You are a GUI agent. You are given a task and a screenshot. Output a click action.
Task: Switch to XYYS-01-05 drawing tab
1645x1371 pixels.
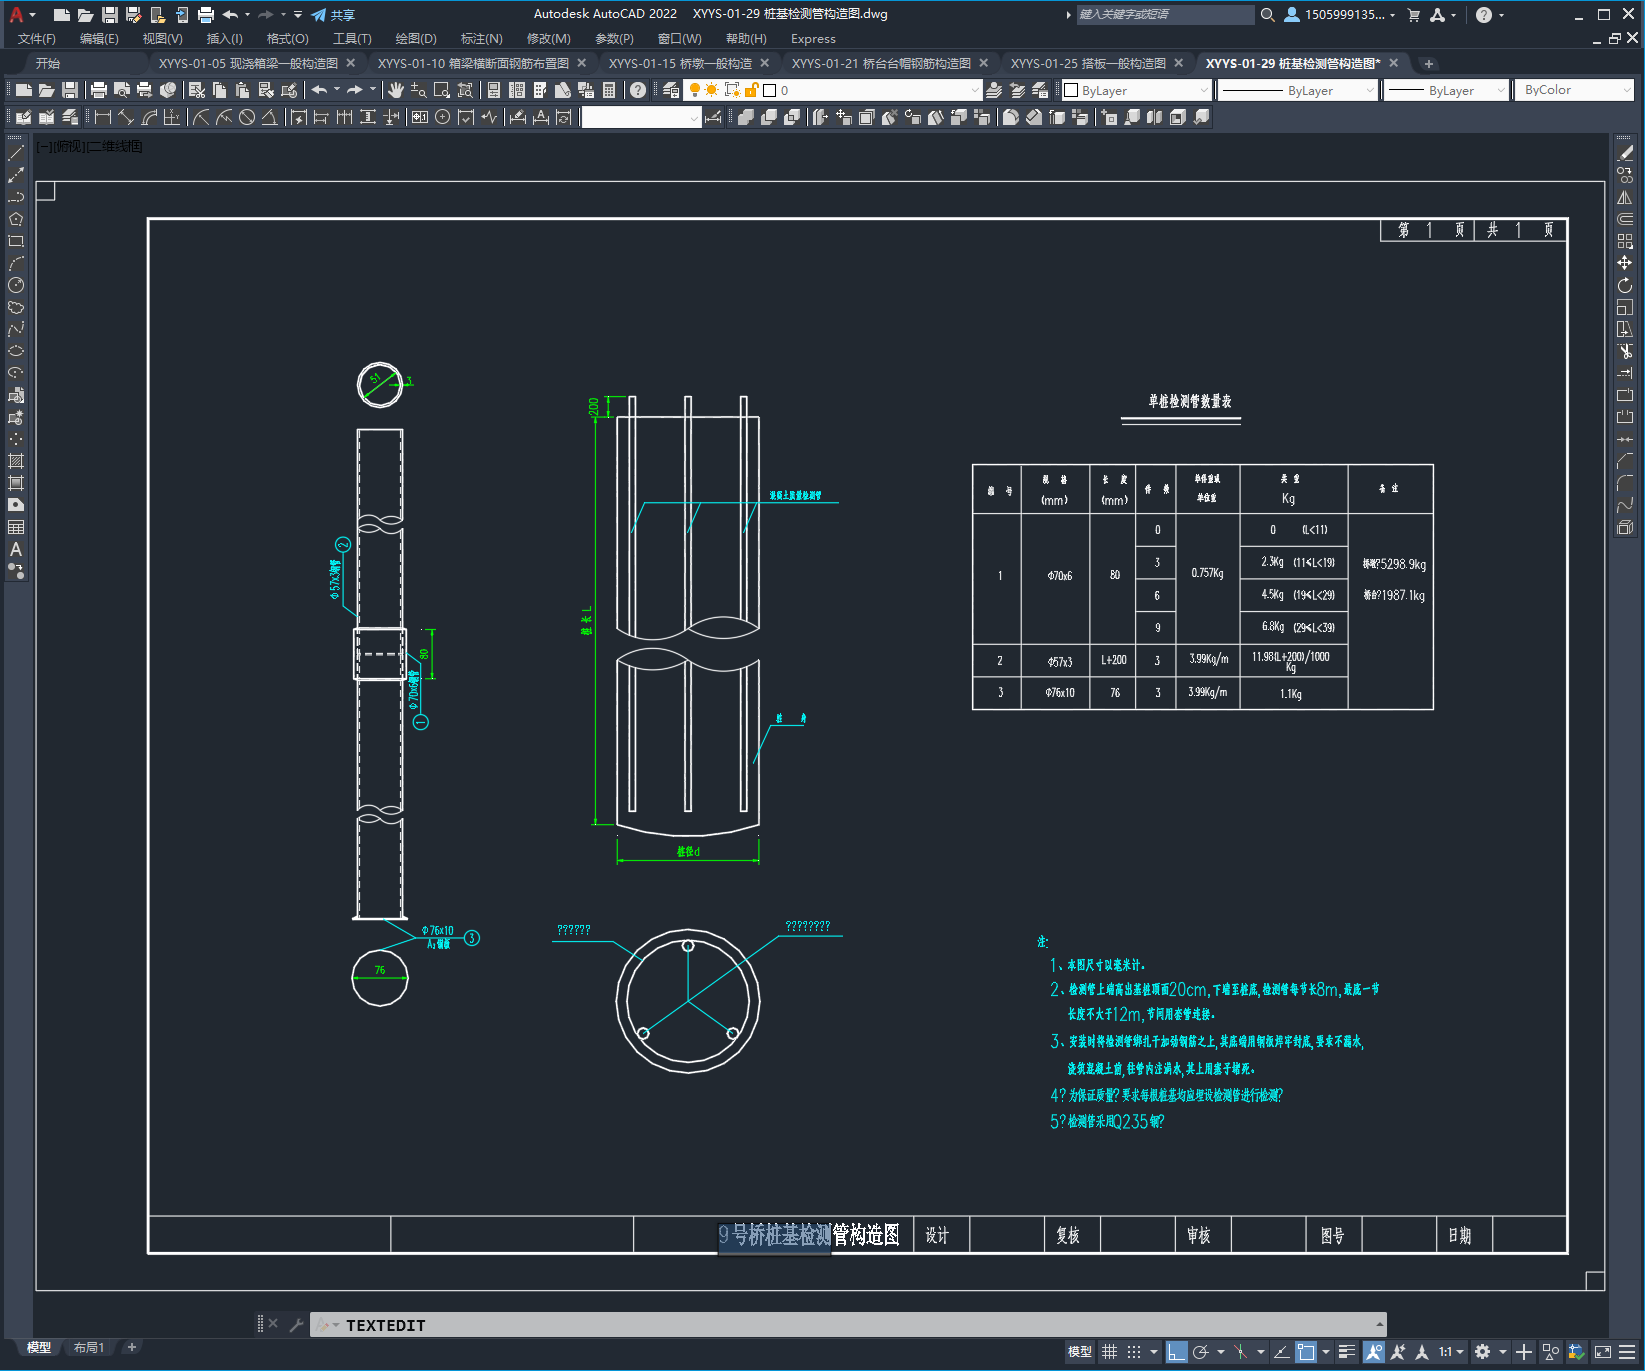[248, 63]
